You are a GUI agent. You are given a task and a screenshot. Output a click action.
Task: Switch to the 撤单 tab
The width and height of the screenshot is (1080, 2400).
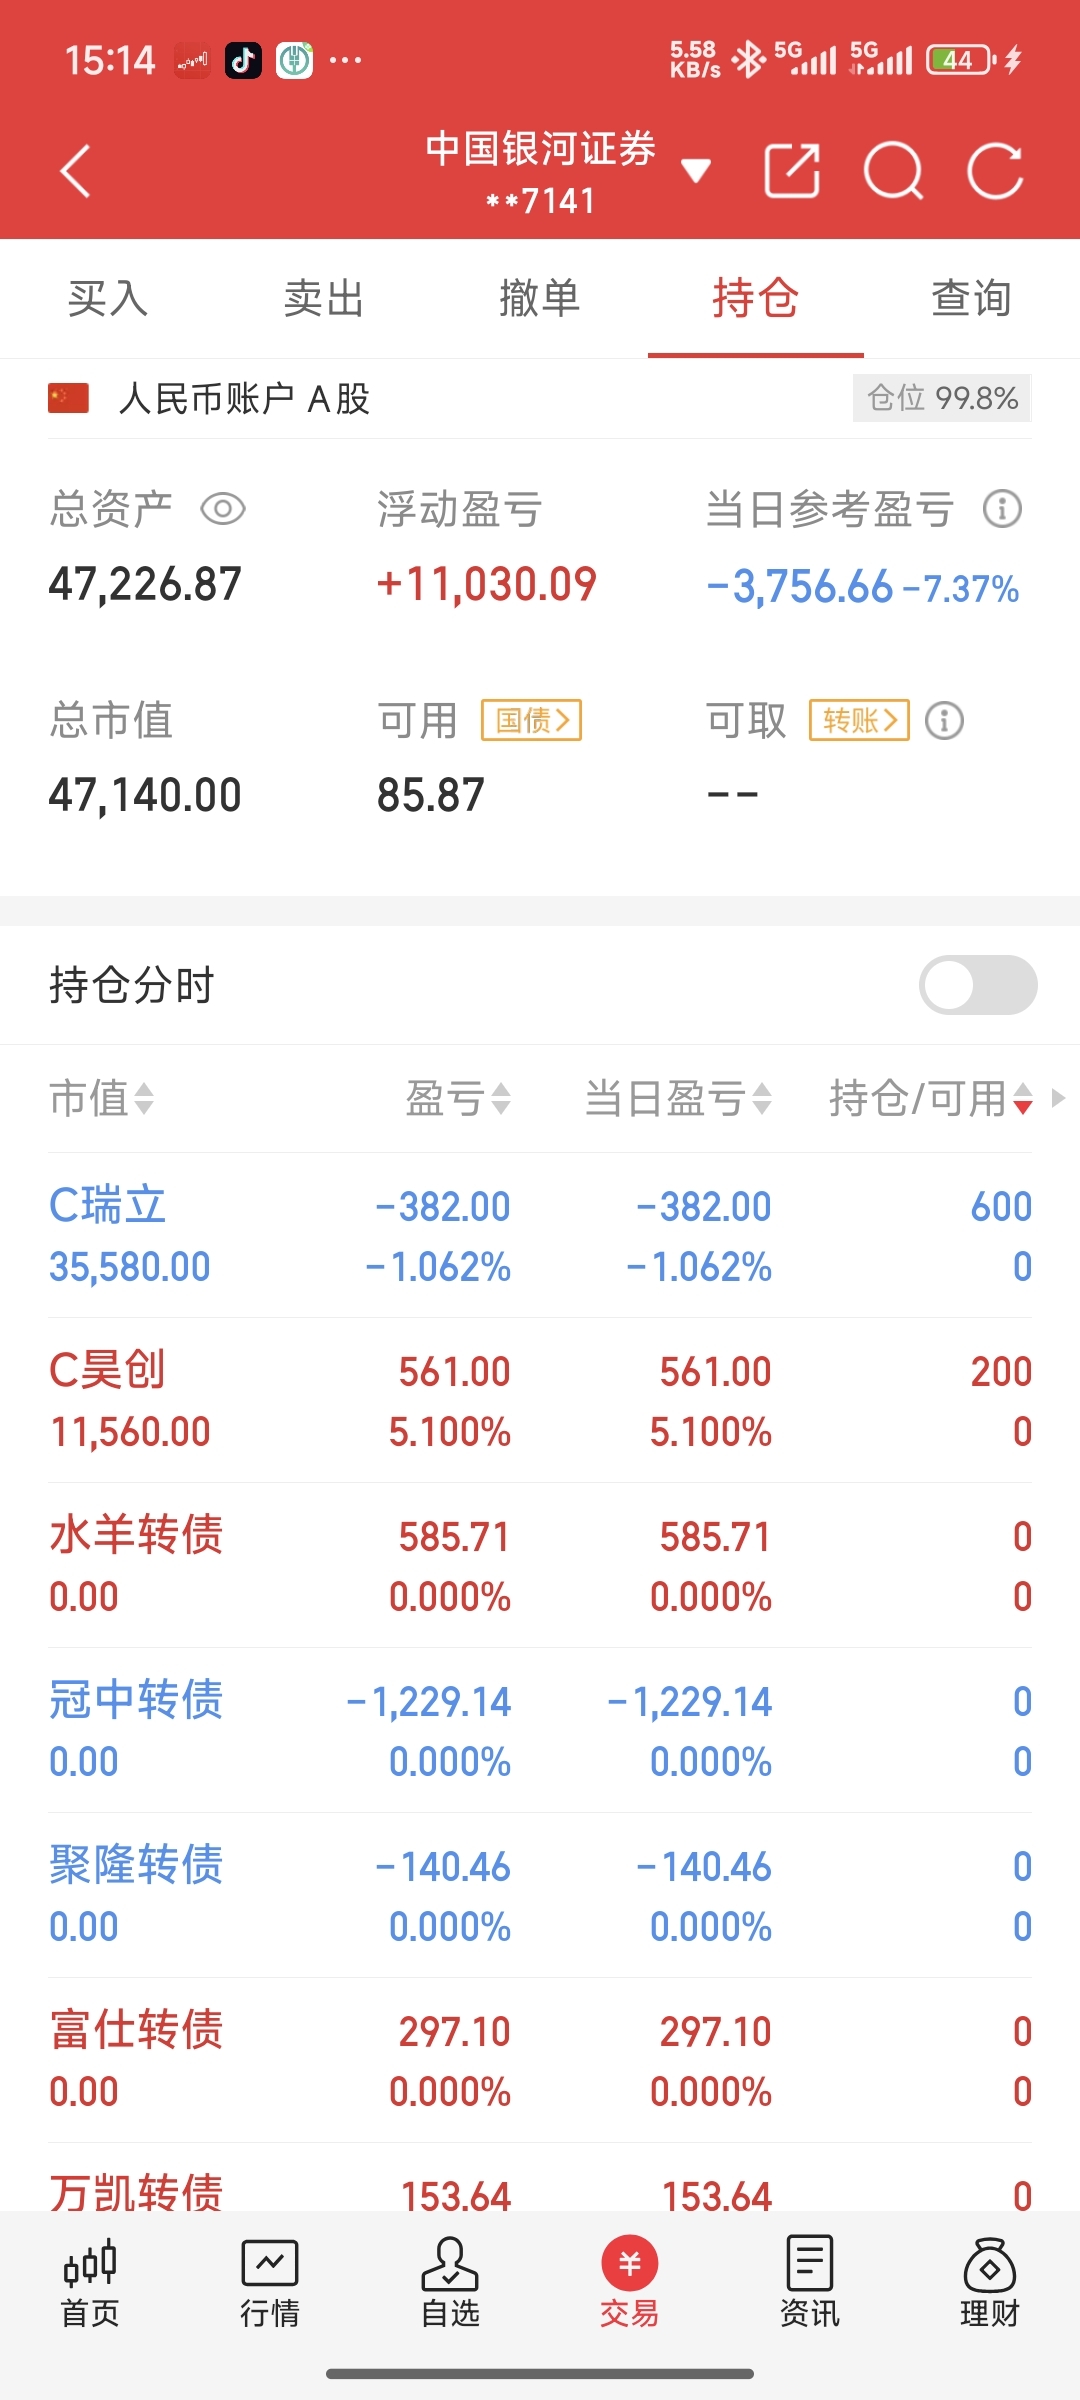coord(540,298)
